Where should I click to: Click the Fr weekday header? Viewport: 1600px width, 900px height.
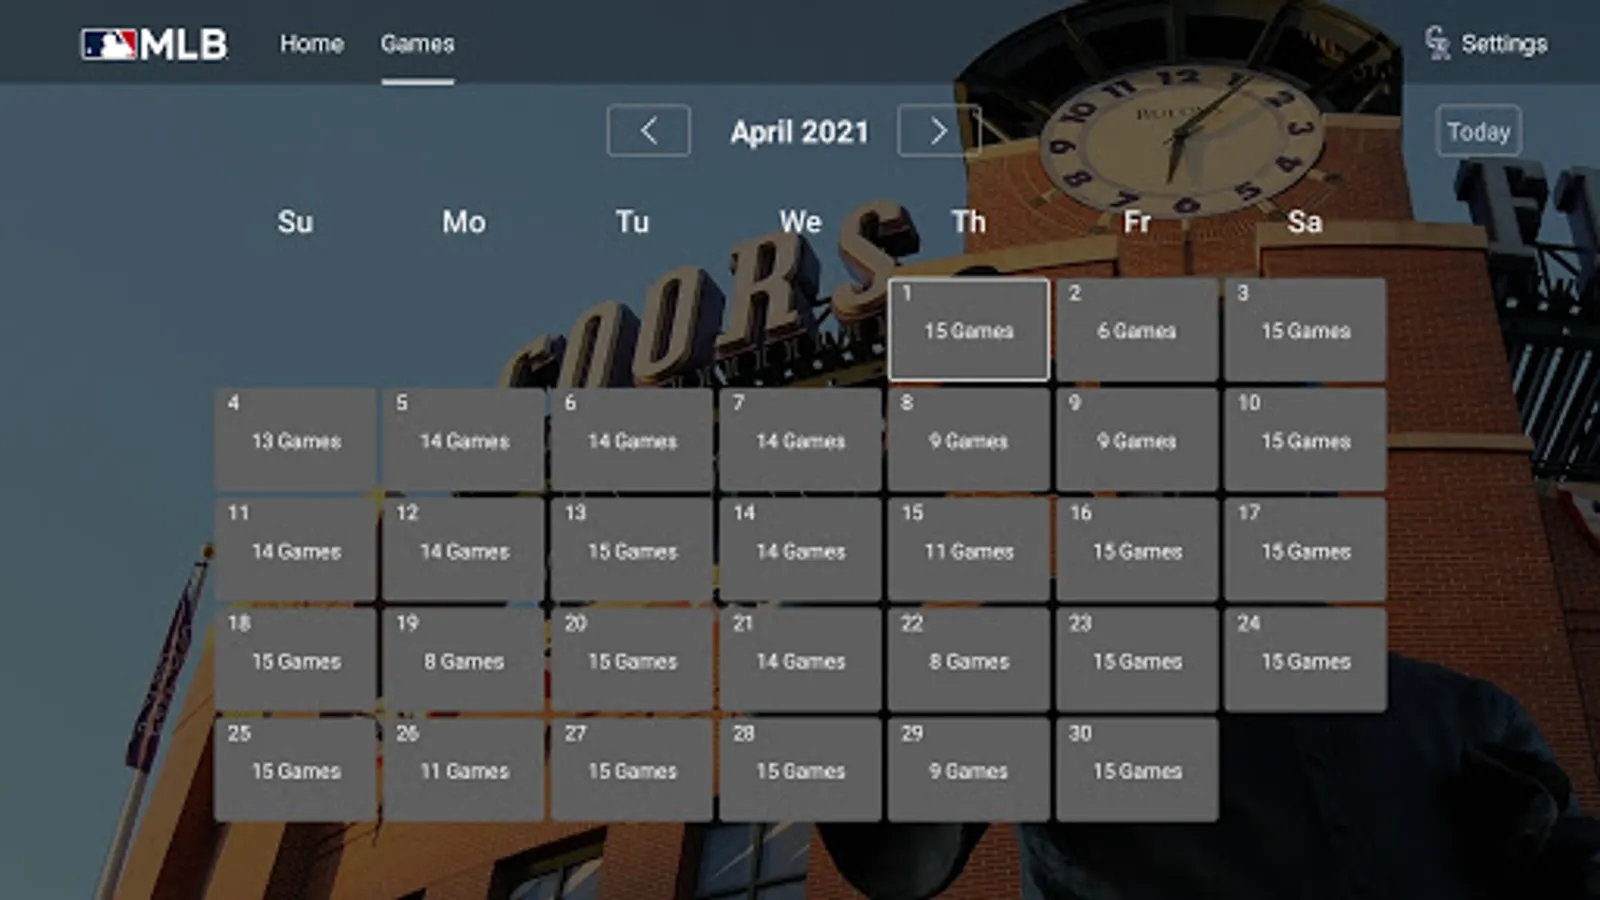point(1137,222)
